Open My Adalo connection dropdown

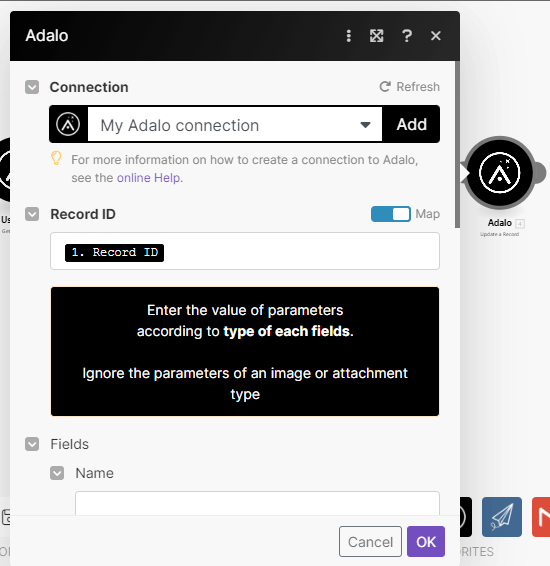pyautogui.click(x=235, y=125)
